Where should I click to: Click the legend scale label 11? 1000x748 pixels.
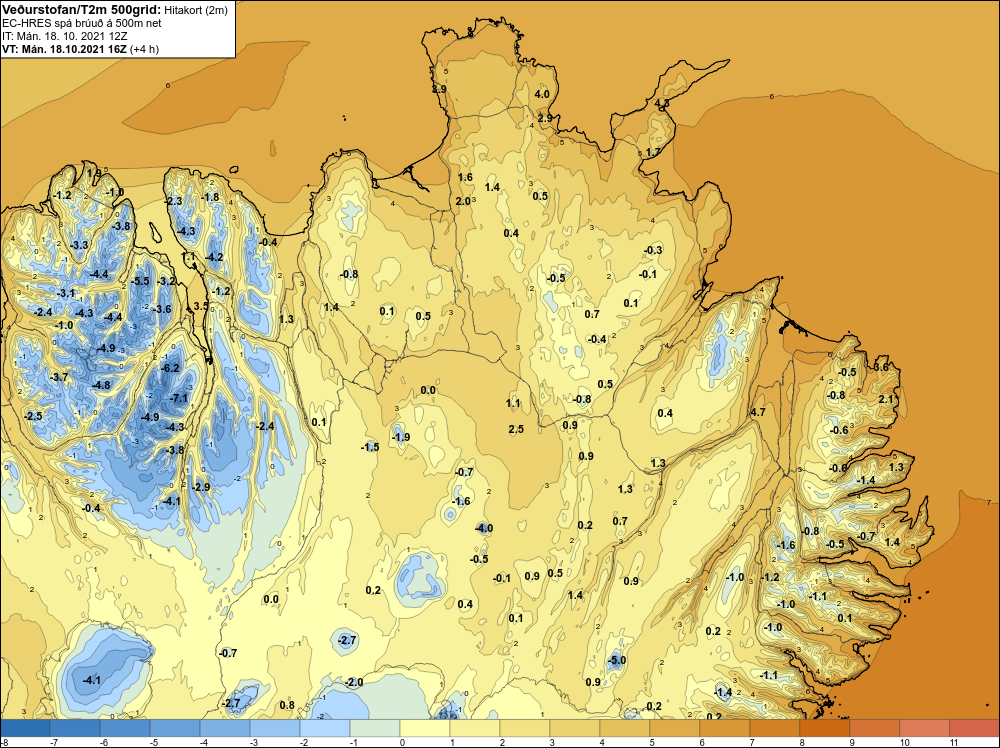(x=954, y=742)
